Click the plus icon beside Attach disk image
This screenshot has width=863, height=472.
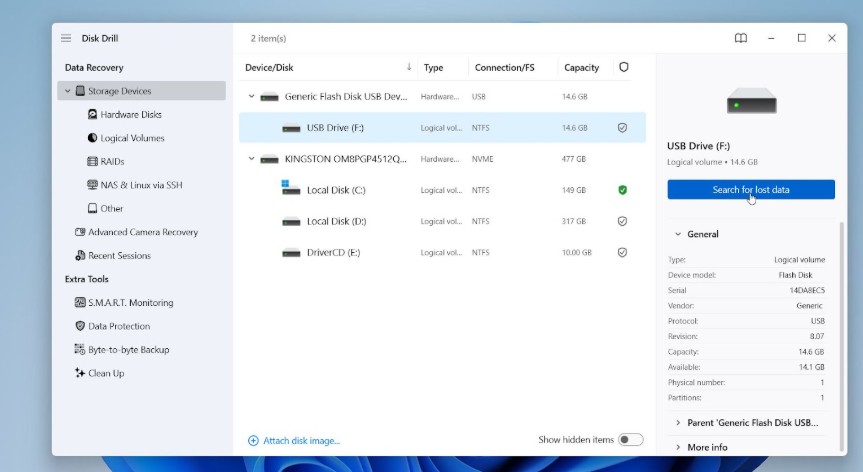pos(253,441)
